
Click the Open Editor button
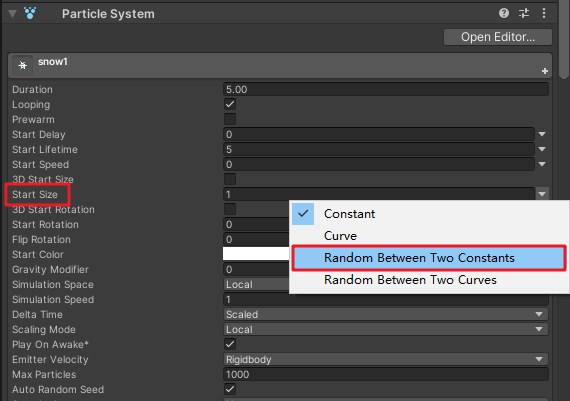click(x=498, y=37)
